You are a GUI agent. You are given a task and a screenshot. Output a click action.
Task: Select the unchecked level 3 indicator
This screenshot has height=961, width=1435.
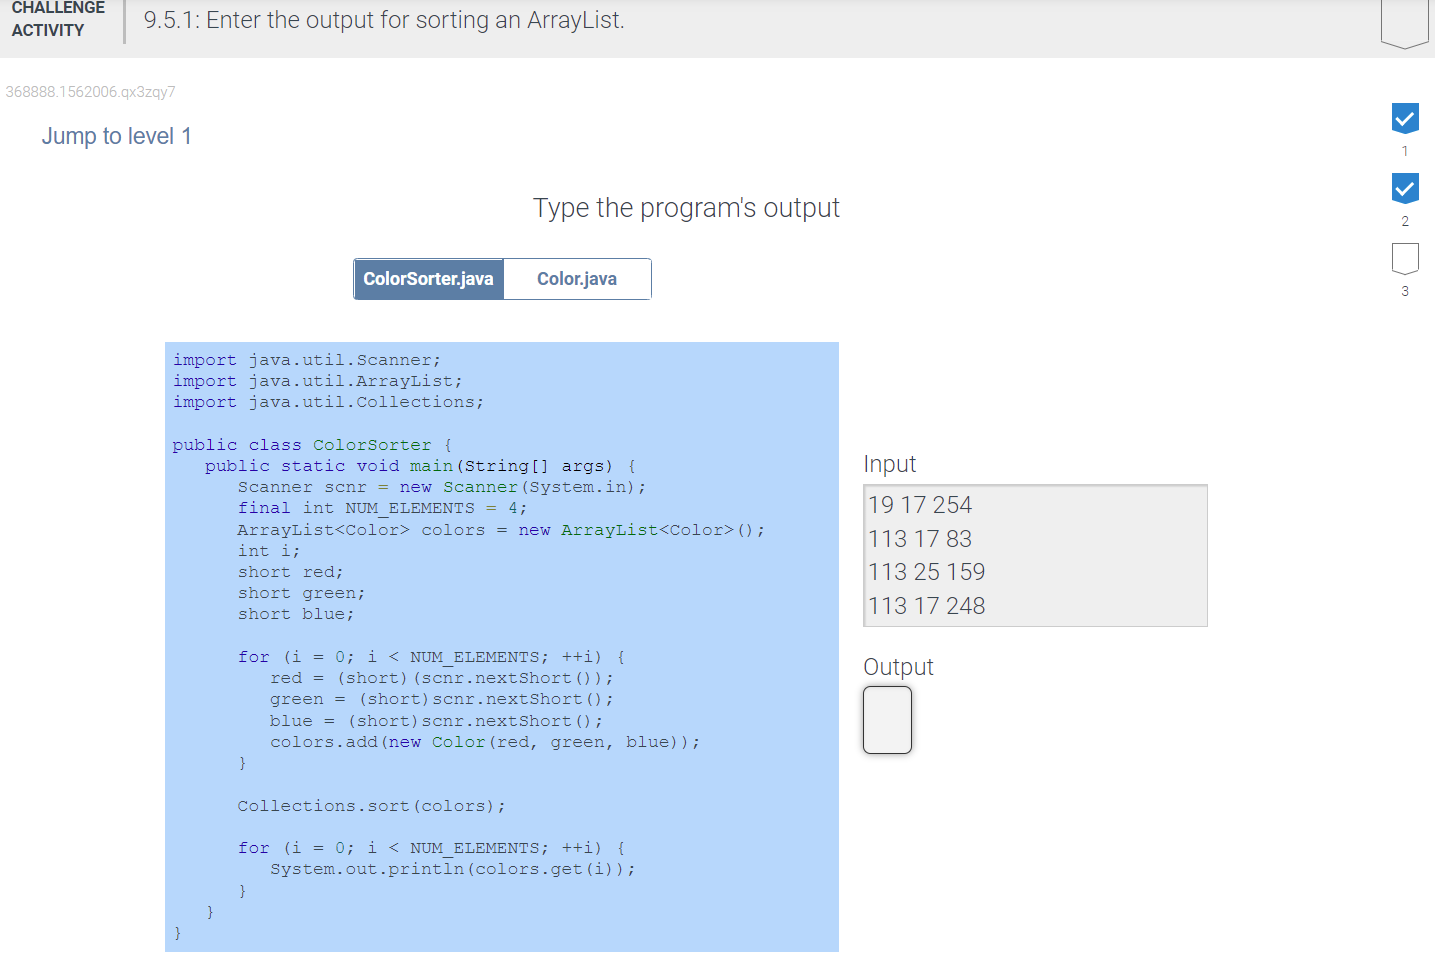click(1404, 258)
